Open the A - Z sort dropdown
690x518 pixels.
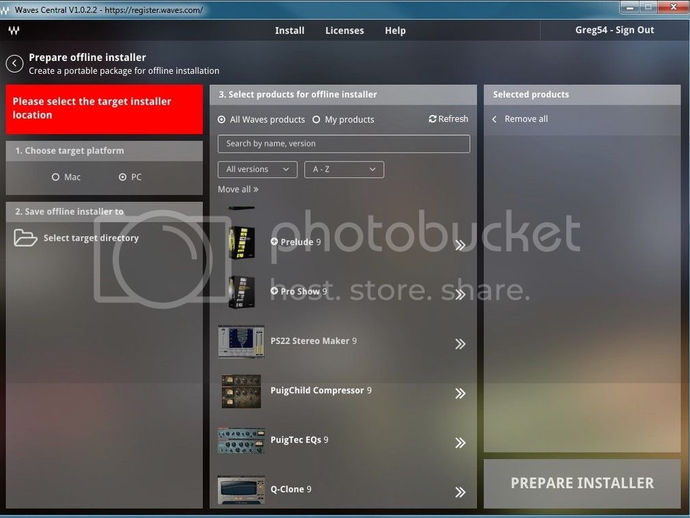click(x=344, y=169)
